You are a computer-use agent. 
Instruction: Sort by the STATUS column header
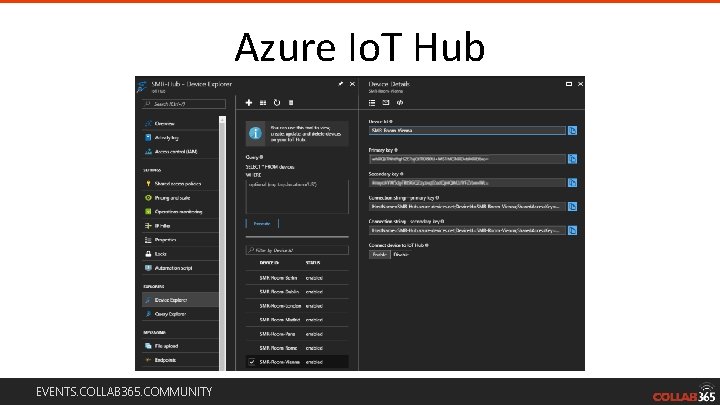pos(313,263)
